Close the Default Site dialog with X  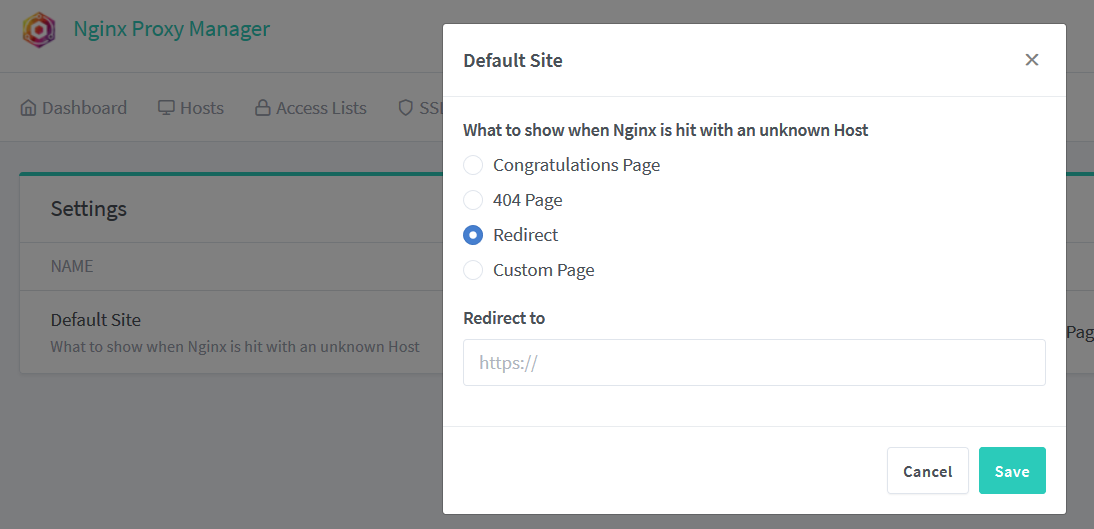pyautogui.click(x=1032, y=60)
